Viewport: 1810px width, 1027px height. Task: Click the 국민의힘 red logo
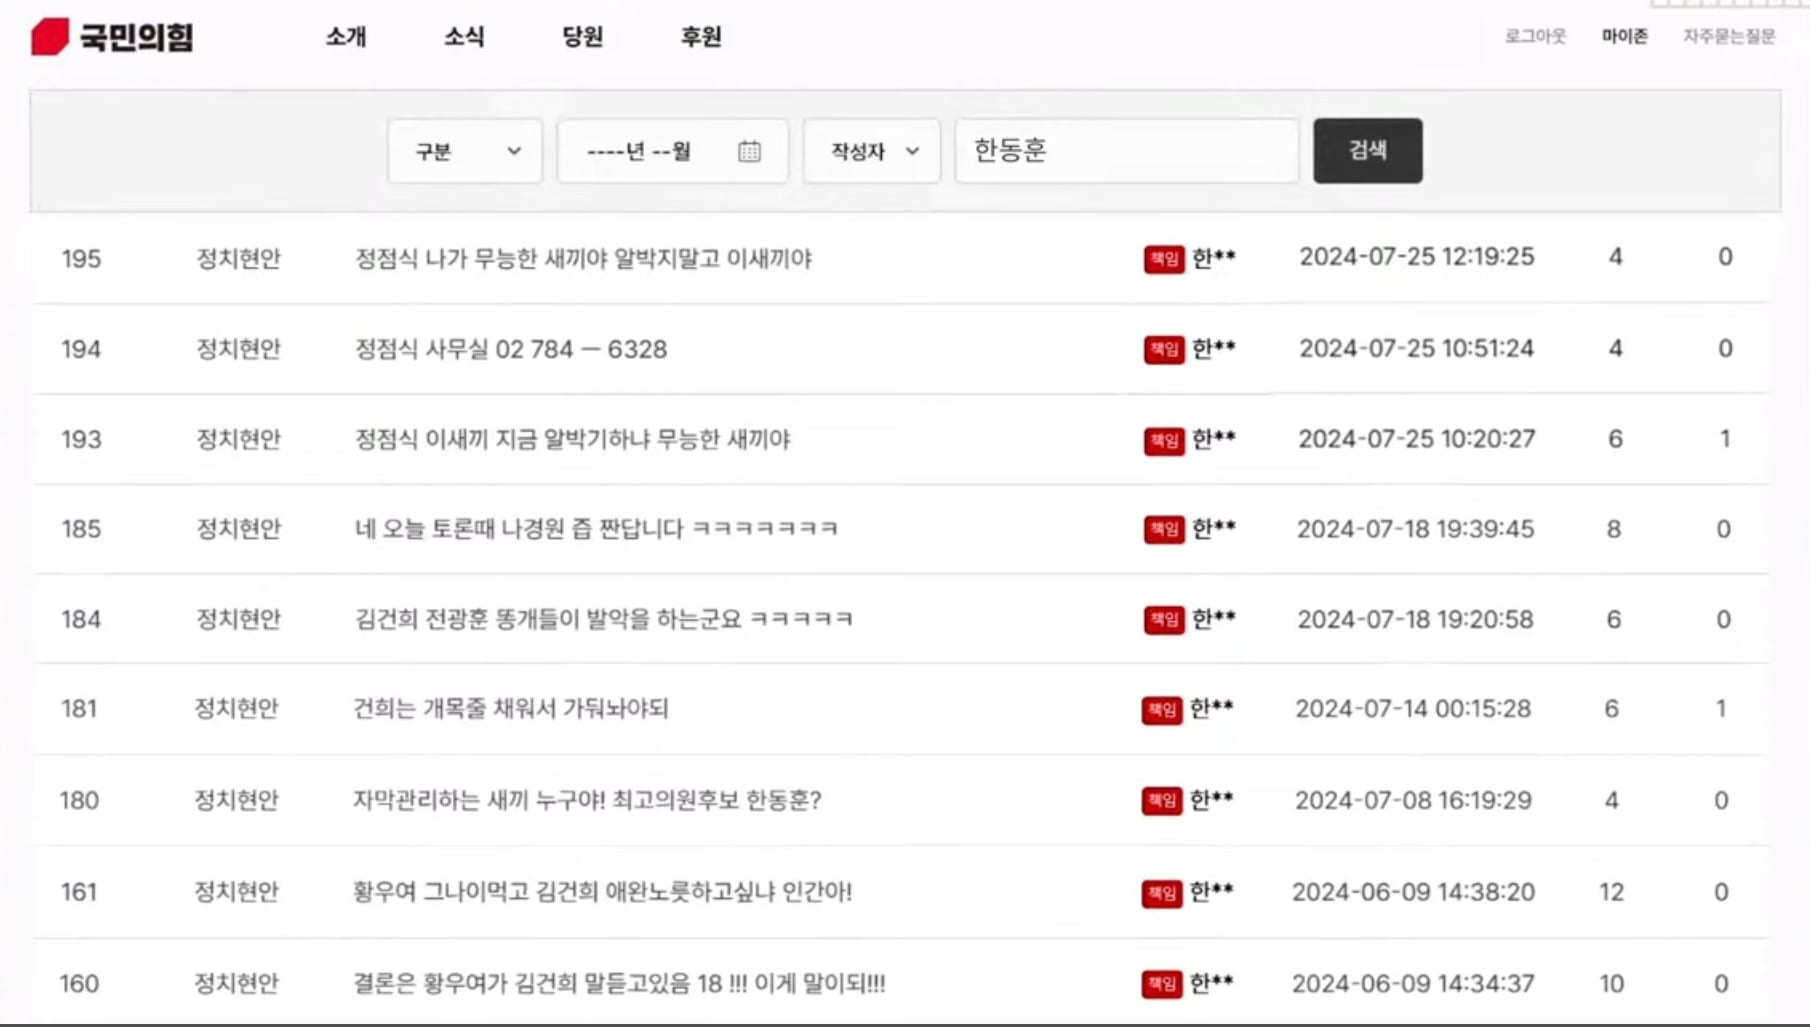[x=112, y=37]
